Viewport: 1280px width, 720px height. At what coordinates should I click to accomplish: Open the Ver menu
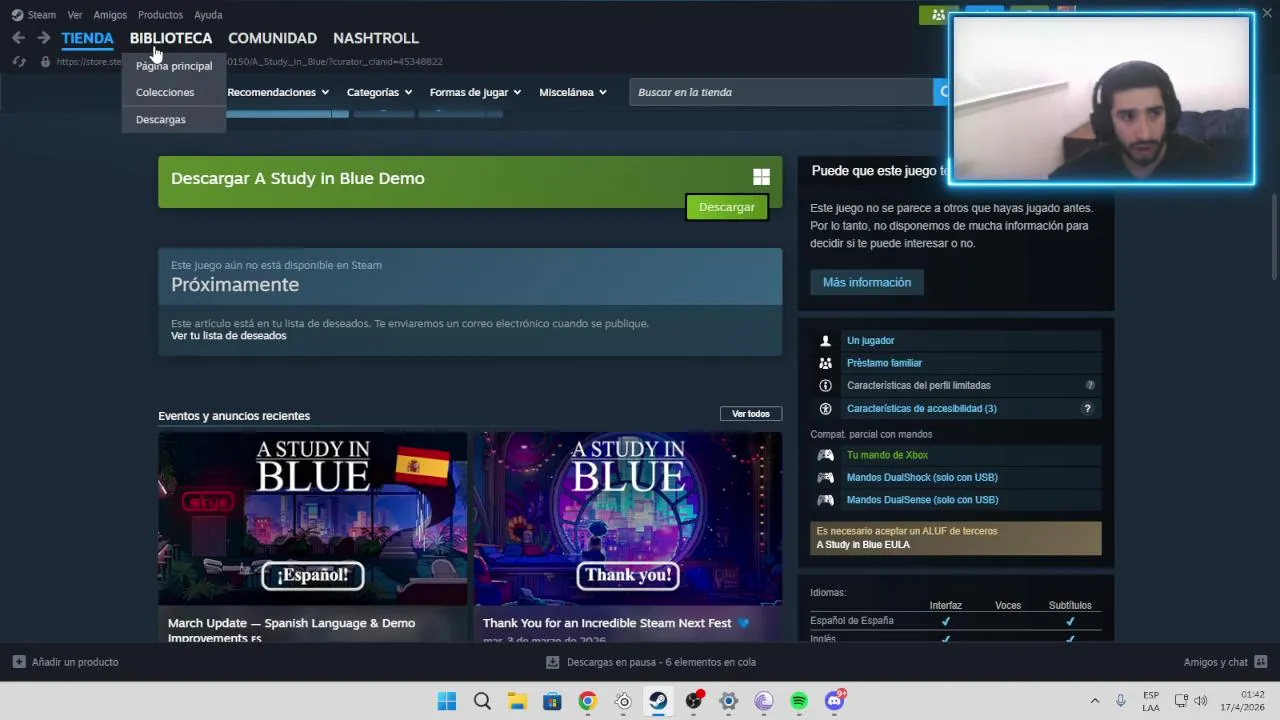click(x=75, y=15)
